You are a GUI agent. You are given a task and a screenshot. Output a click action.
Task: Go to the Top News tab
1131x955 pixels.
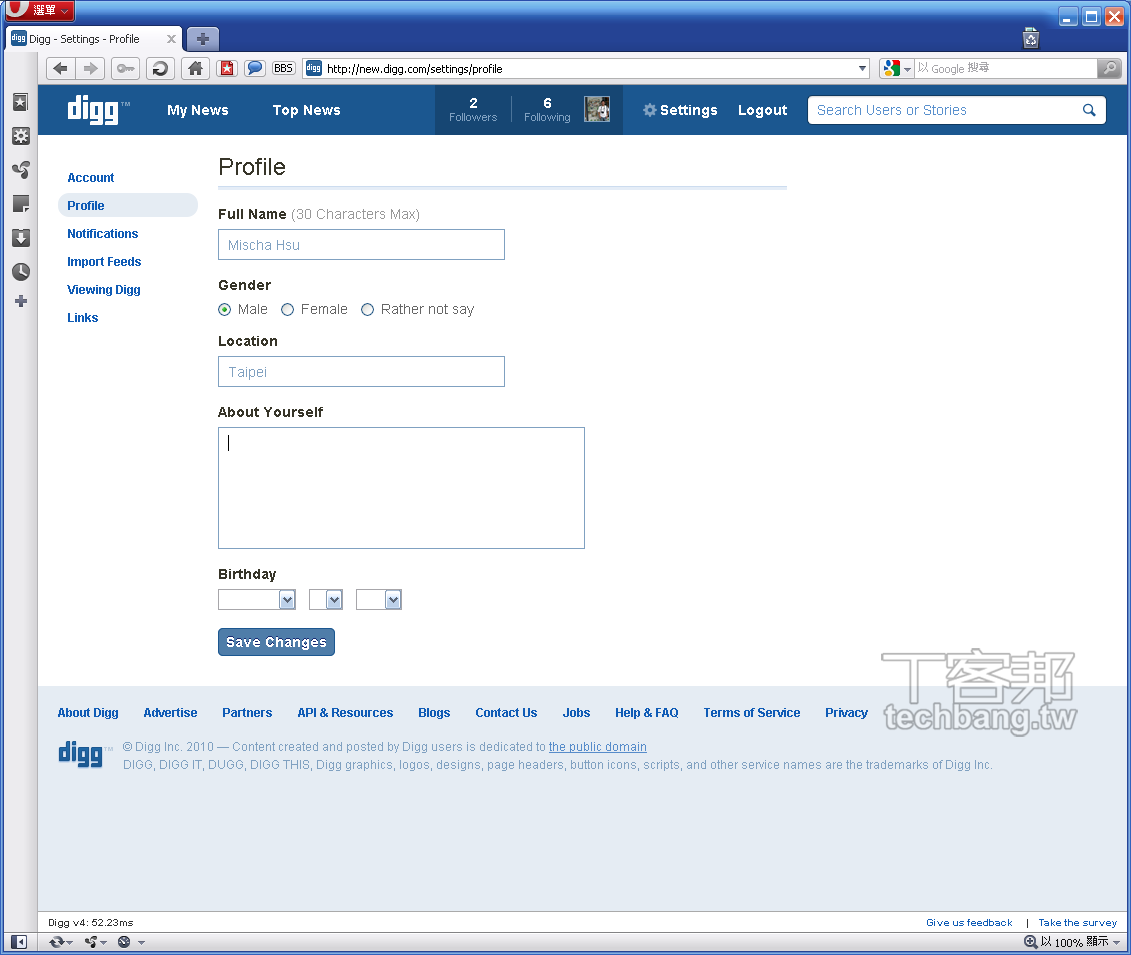(306, 110)
